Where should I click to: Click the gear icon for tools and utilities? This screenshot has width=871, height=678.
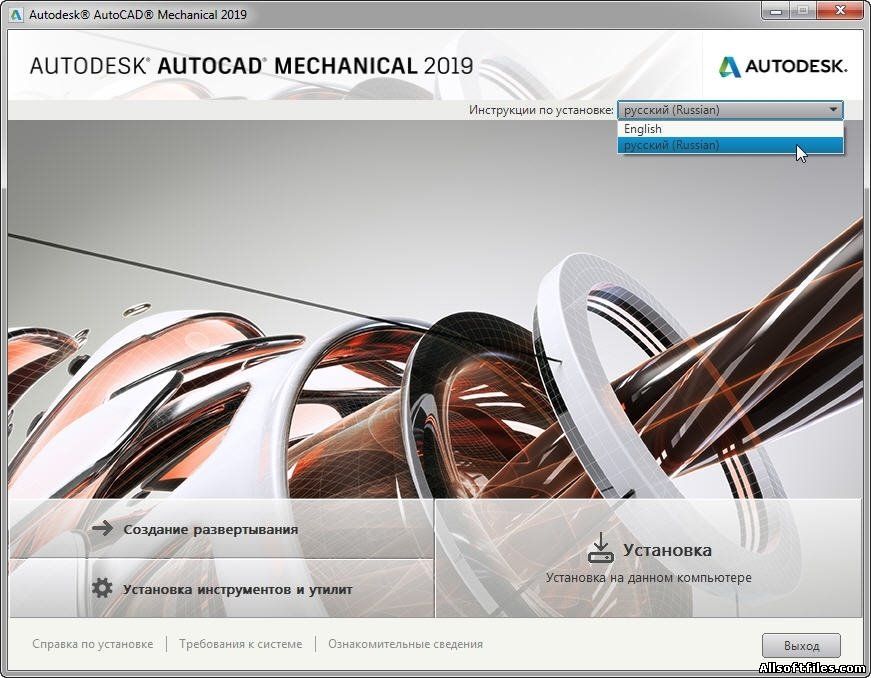[102, 589]
